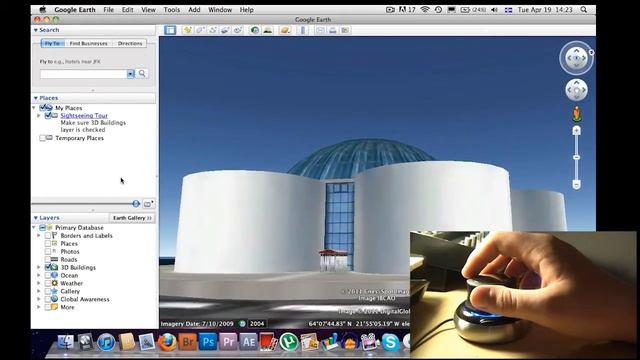Open the File menu
The image size is (640, 360).
[x=109, y=9]
